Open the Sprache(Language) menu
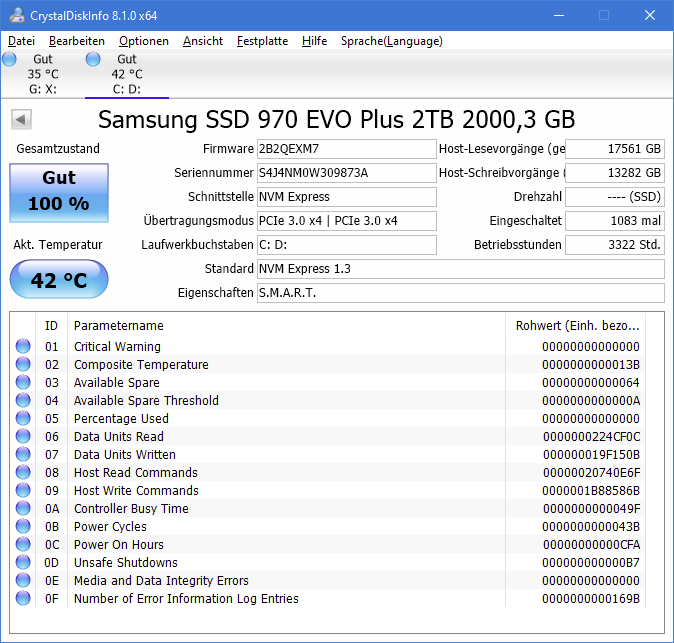Screen dimensions: 674x643 pos(392,41)
